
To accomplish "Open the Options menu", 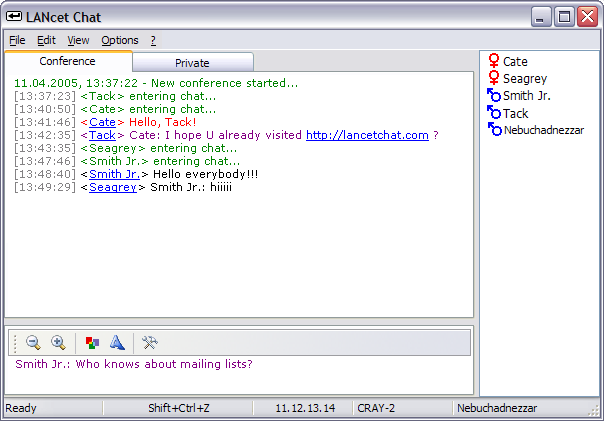I will [120, 40].
